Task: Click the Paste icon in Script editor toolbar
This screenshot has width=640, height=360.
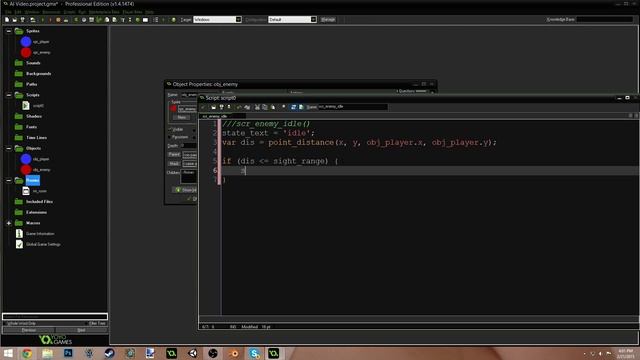Action: [x=273, y=107]
